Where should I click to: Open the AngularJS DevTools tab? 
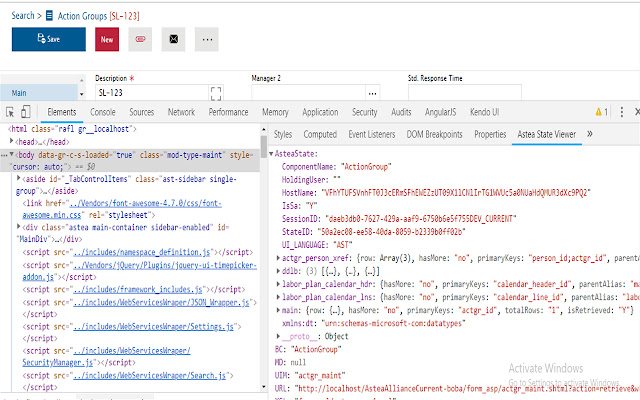440,112
